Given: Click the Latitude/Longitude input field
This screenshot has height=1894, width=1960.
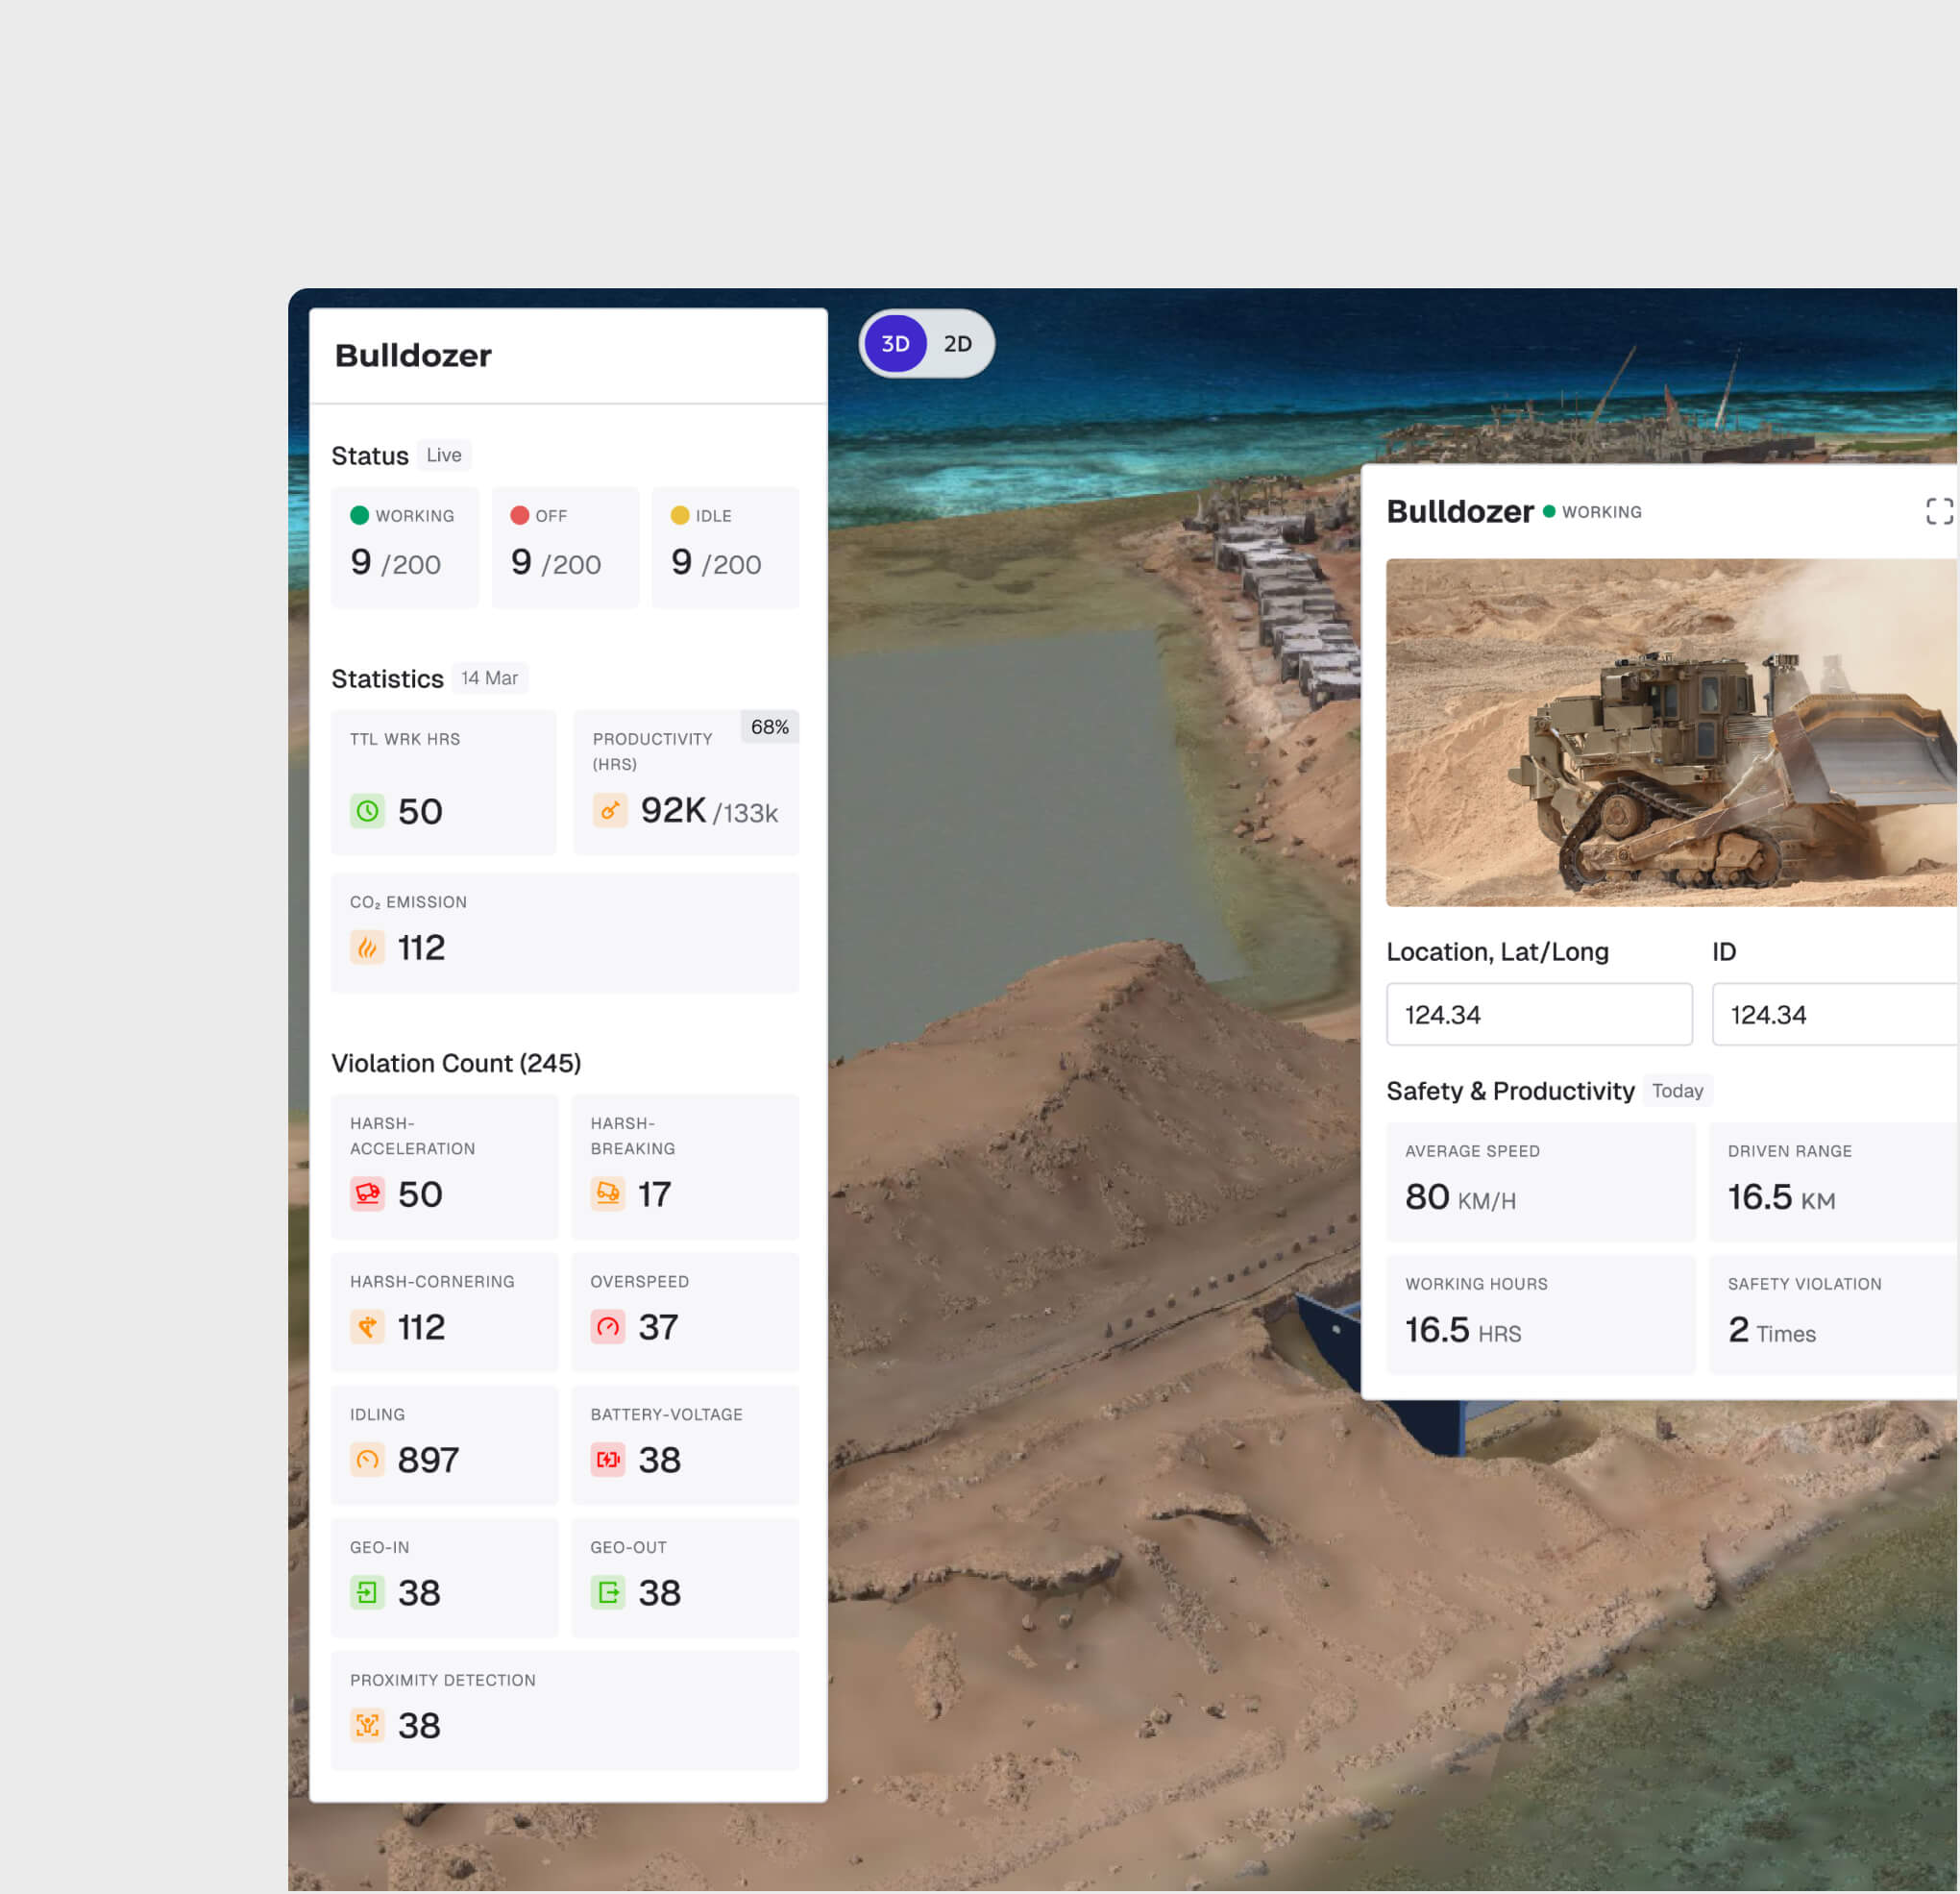Looking at the screenshot, I should [x=1539, y=1014].
